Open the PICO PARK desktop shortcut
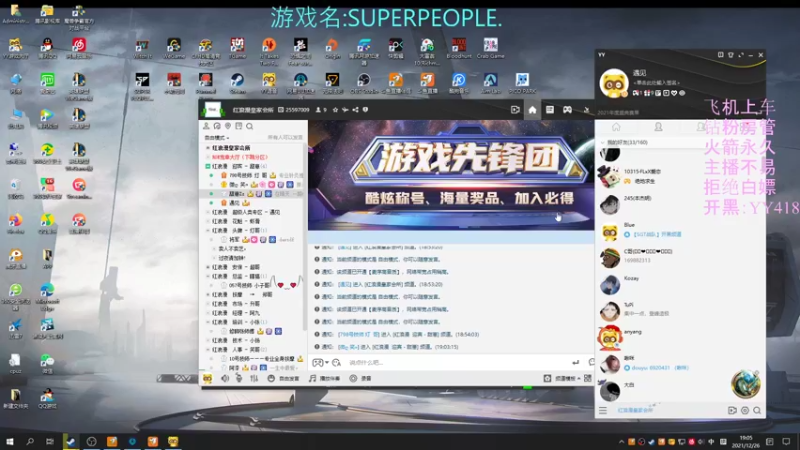Viewport: 800px width, 450px height. [522, 83]
